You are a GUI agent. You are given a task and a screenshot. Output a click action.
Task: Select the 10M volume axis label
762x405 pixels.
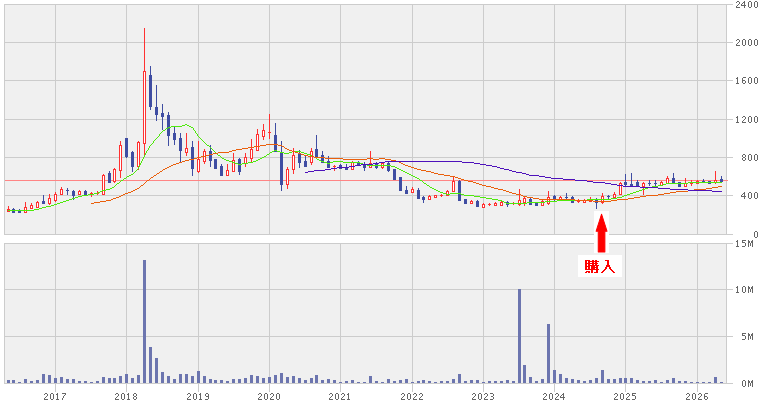(745, 290)
